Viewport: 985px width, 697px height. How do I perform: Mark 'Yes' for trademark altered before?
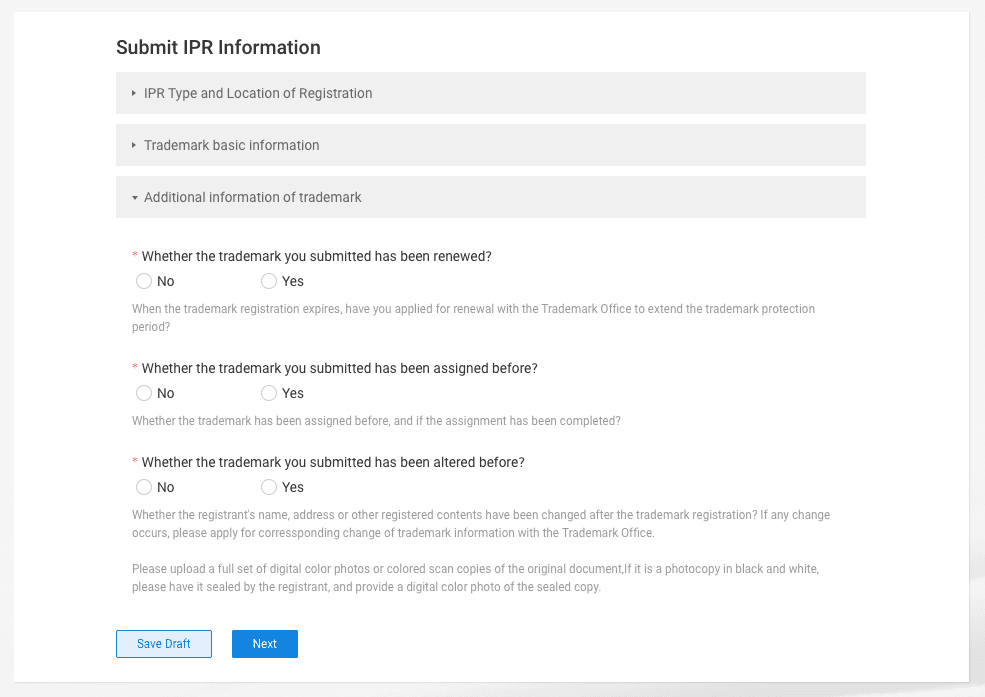point(269,487)
